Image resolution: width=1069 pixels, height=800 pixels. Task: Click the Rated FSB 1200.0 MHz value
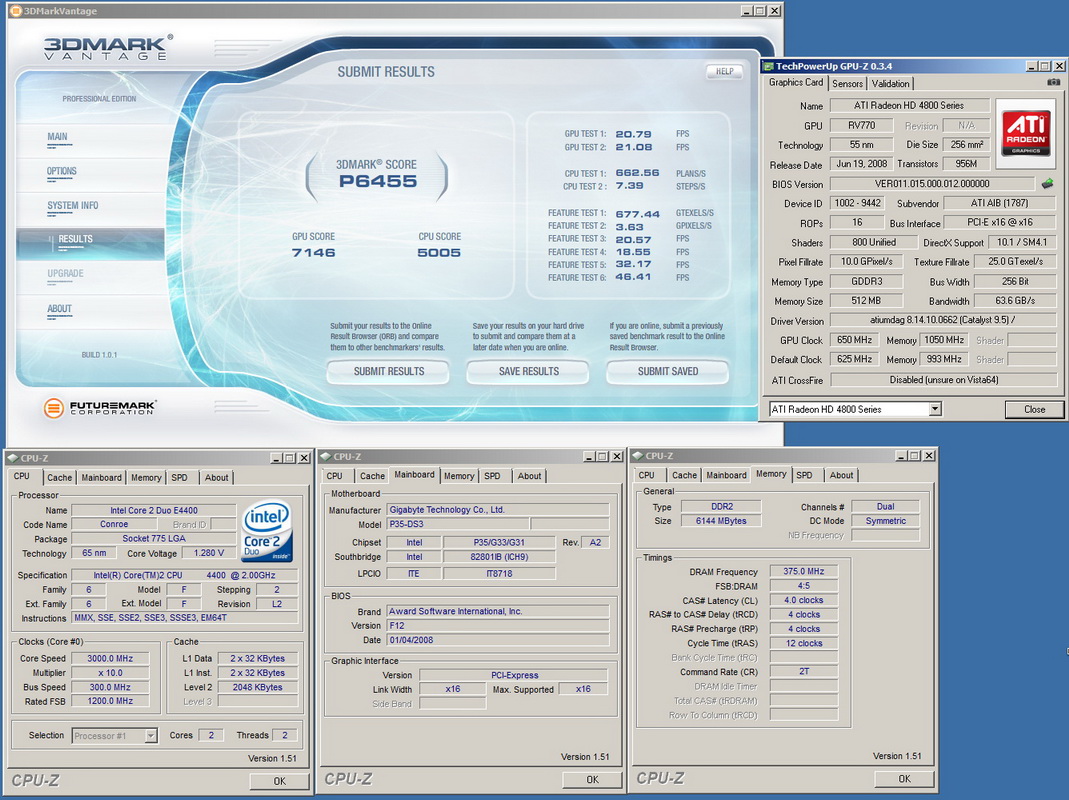coord(110,700)
